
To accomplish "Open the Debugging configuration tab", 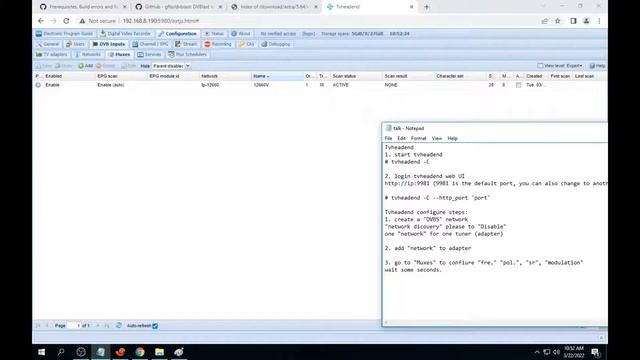I will coord(276,44).
